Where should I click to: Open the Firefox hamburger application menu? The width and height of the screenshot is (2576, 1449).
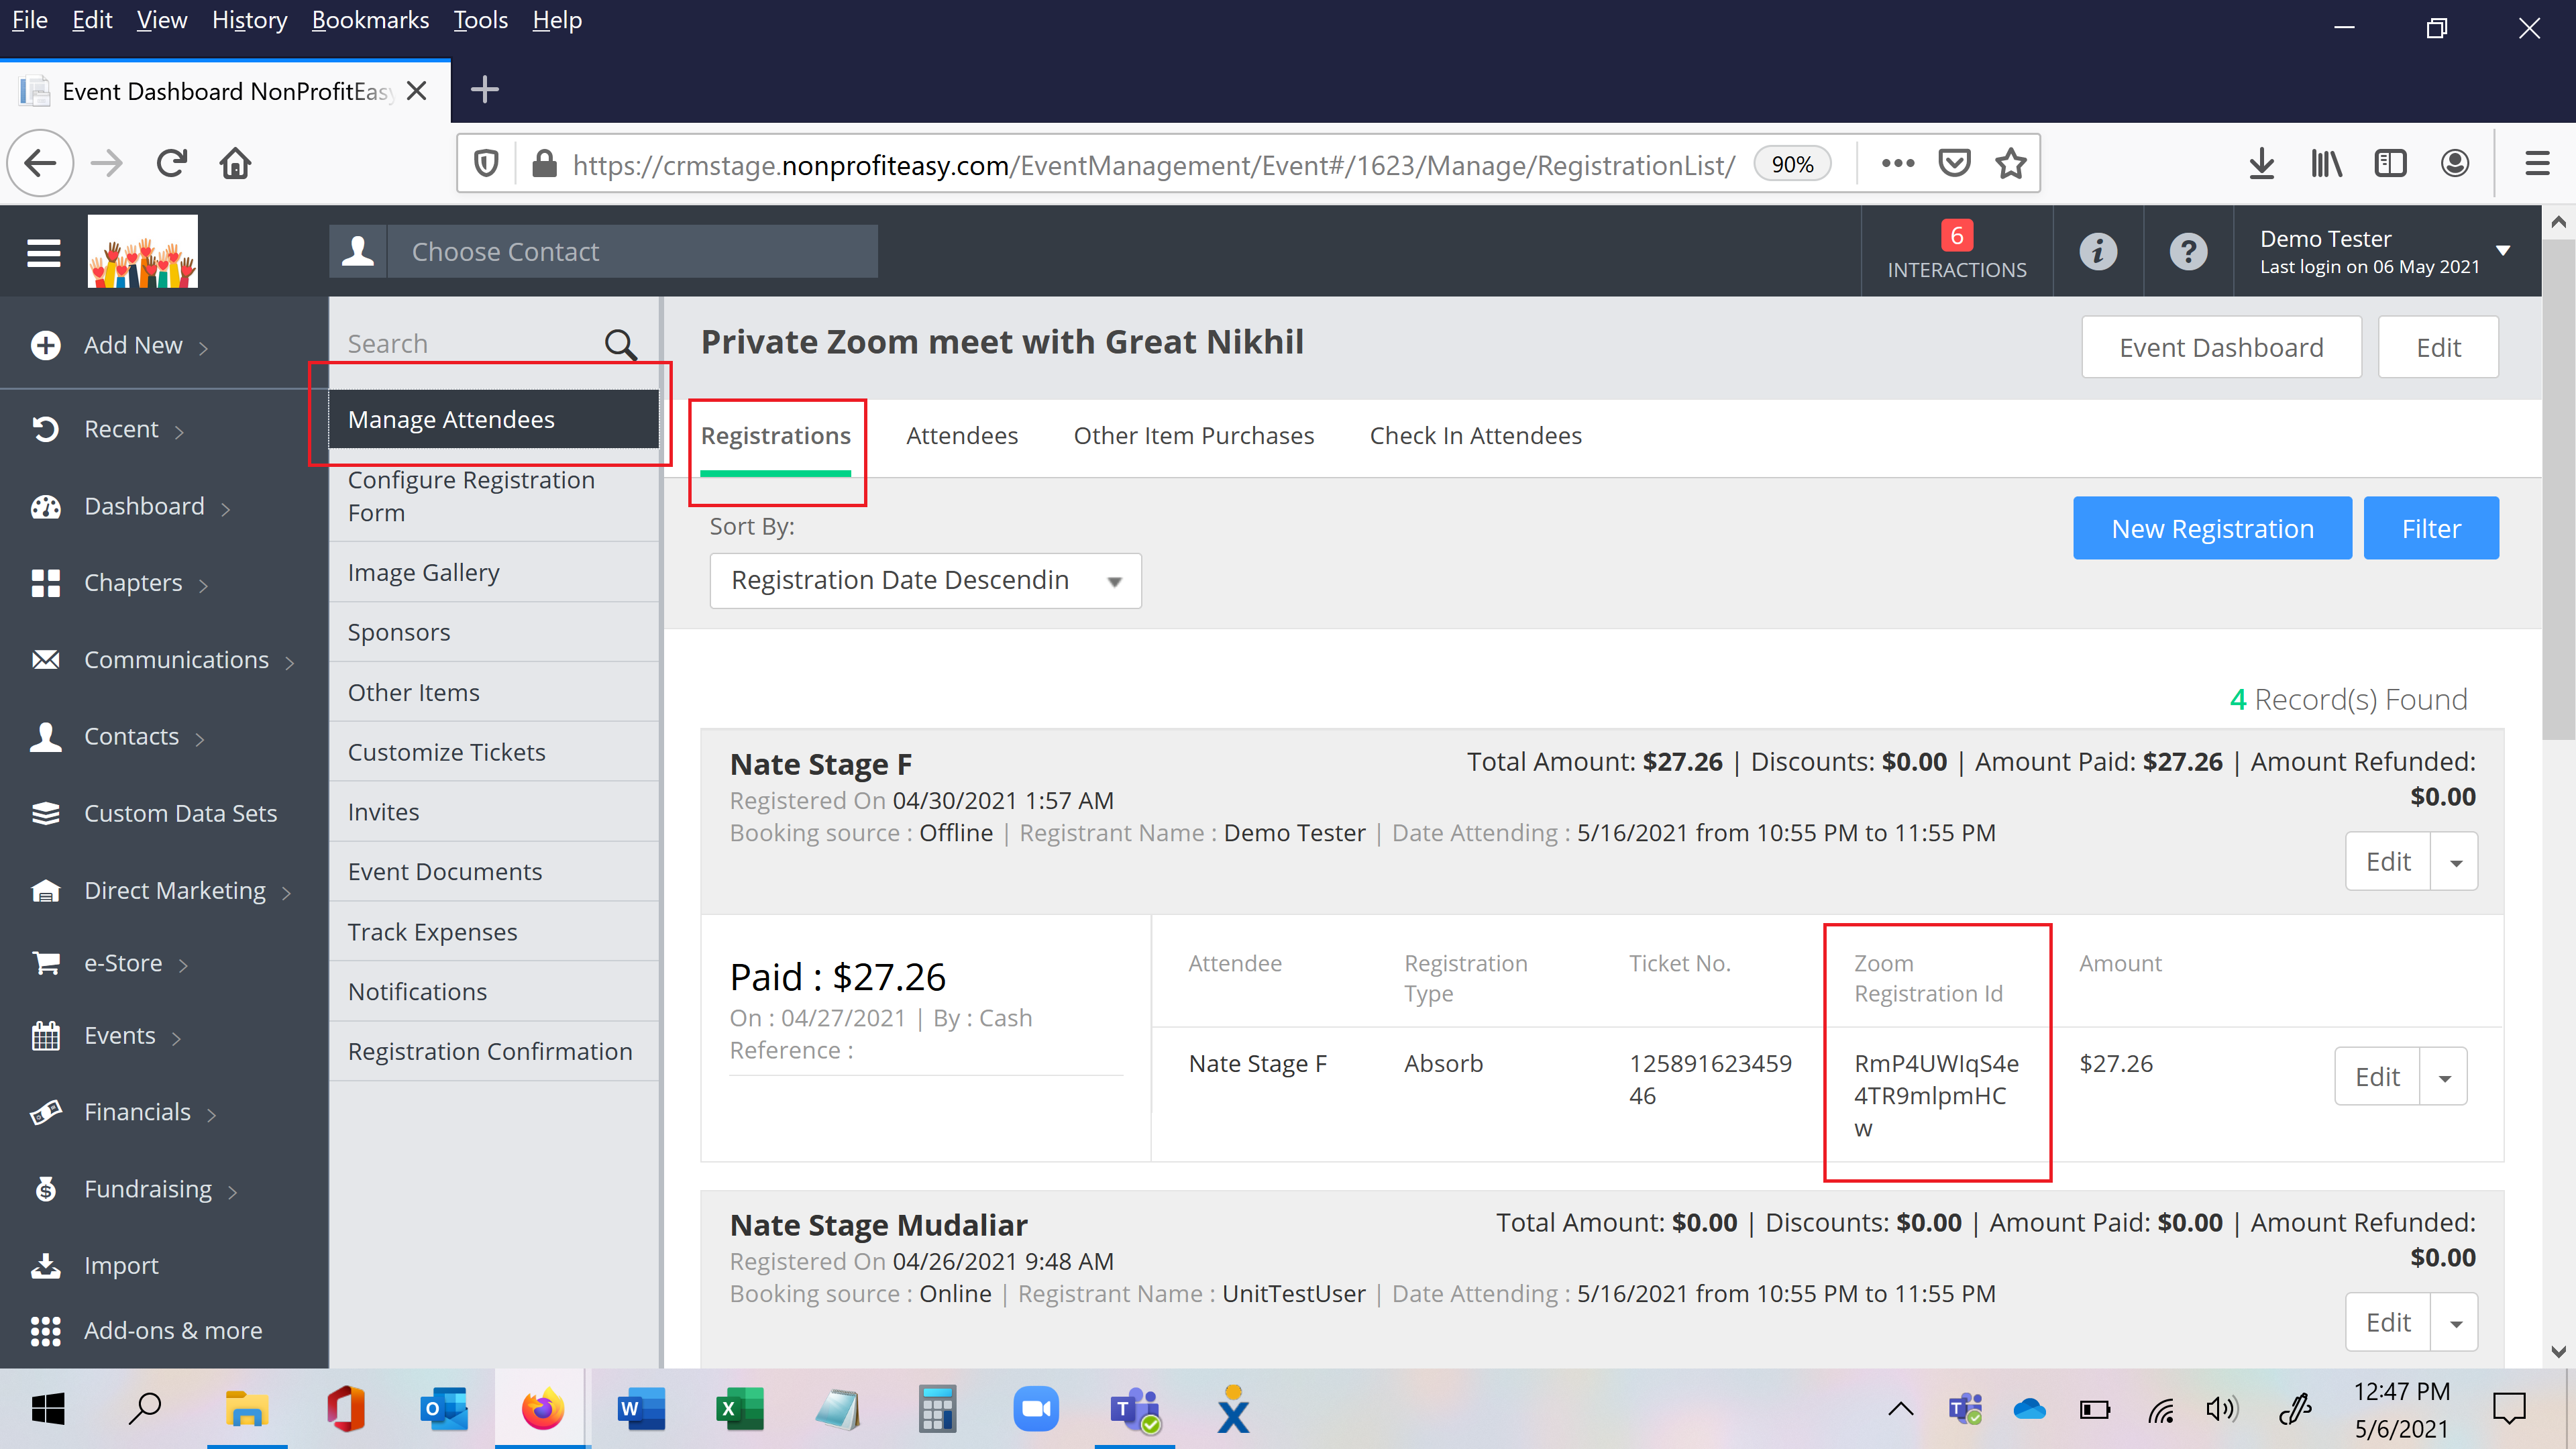coord(2537,163)
